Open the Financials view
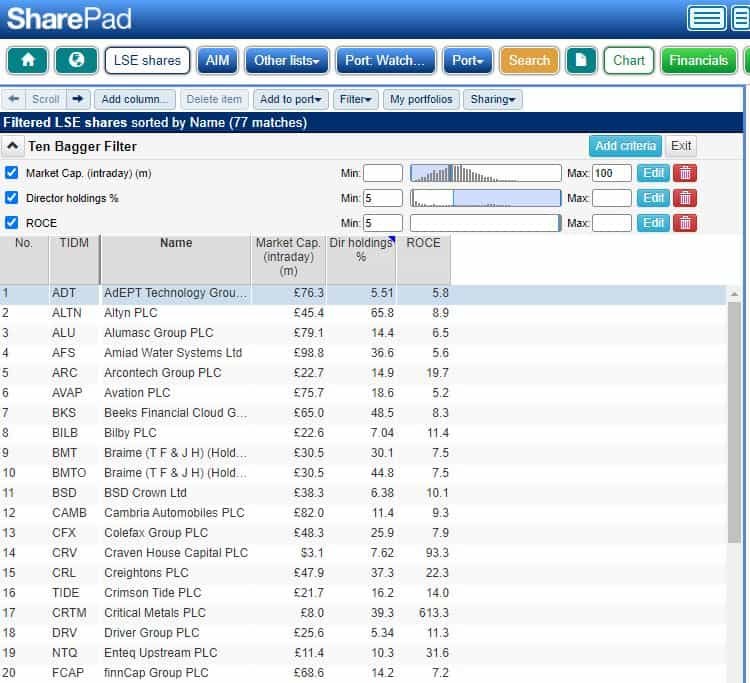Image resolution: width=750 pixels, height=683 pixels. point(698,61)
